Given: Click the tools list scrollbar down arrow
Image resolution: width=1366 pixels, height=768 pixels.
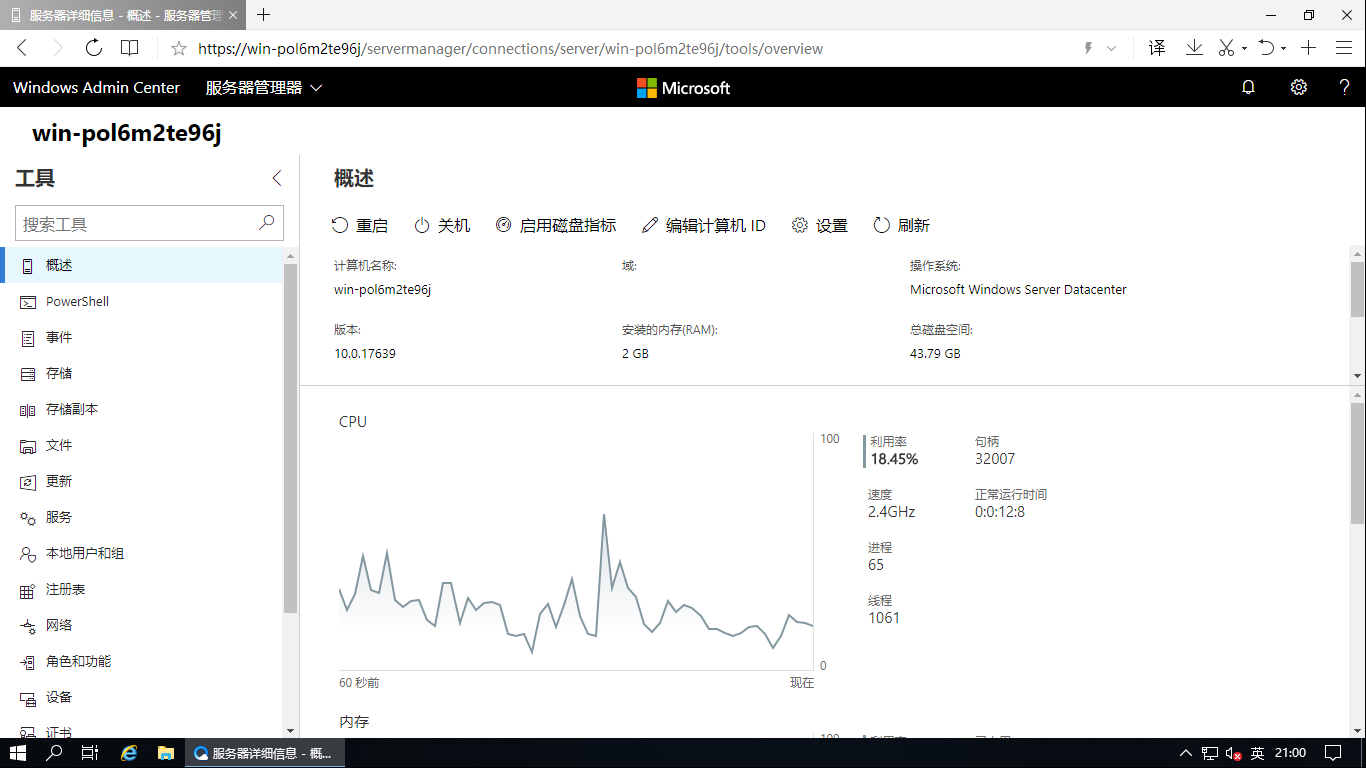Looking at the screenshot, I should (x=291, y=731).
